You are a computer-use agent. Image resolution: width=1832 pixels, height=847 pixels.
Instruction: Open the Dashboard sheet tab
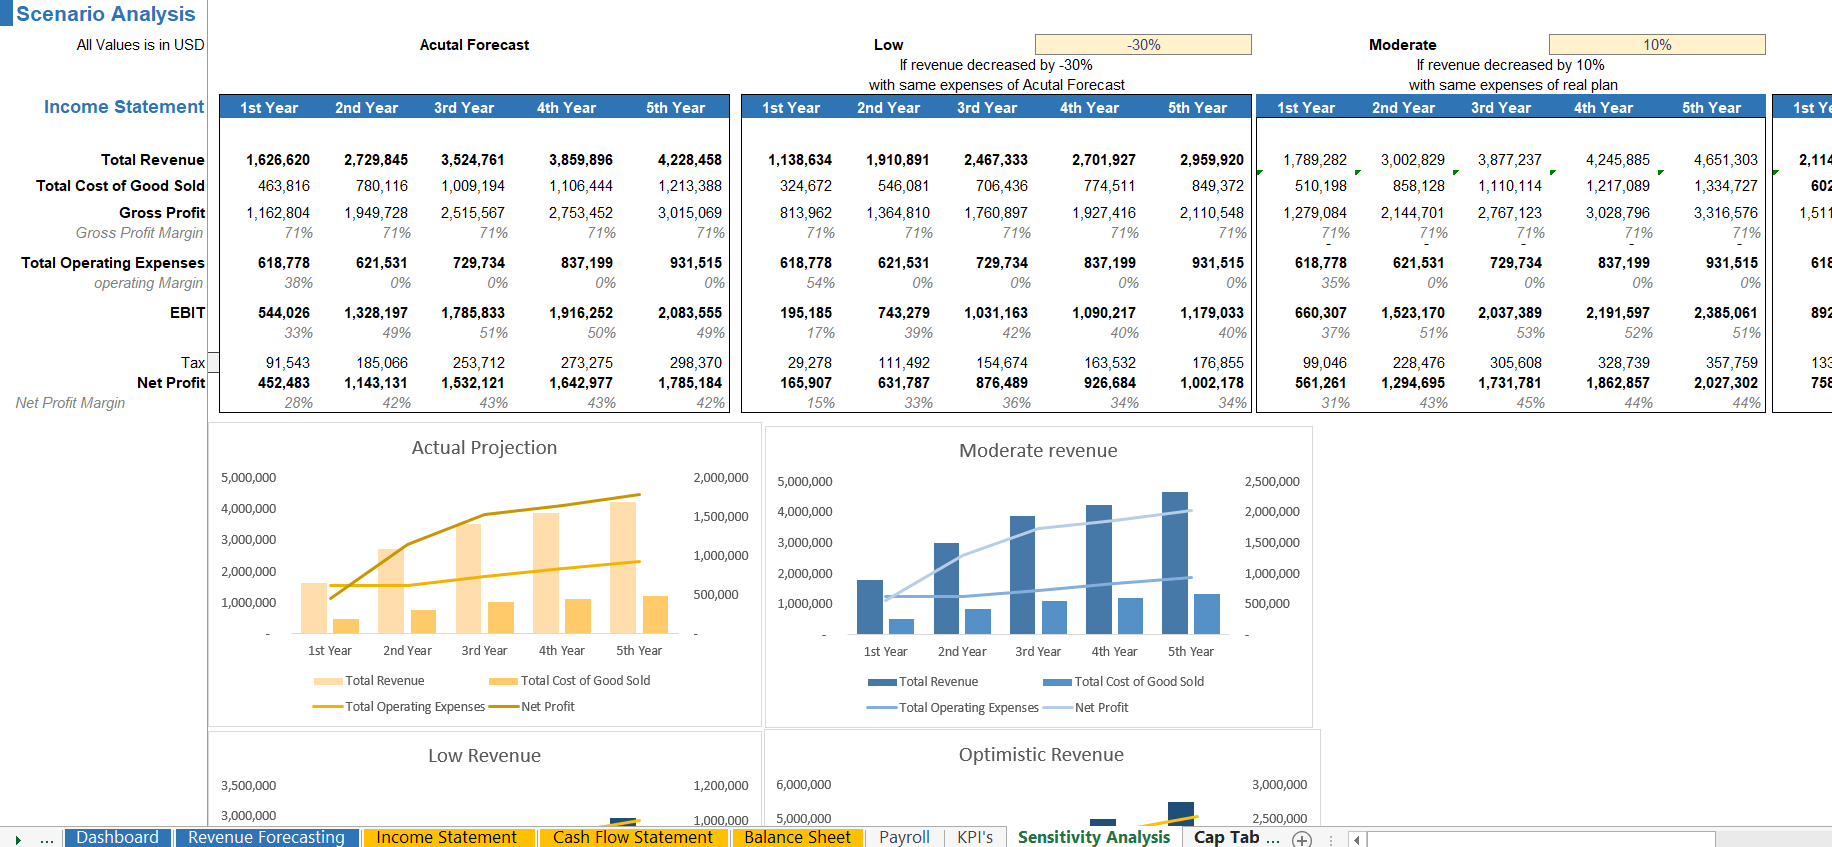point(117,838)
